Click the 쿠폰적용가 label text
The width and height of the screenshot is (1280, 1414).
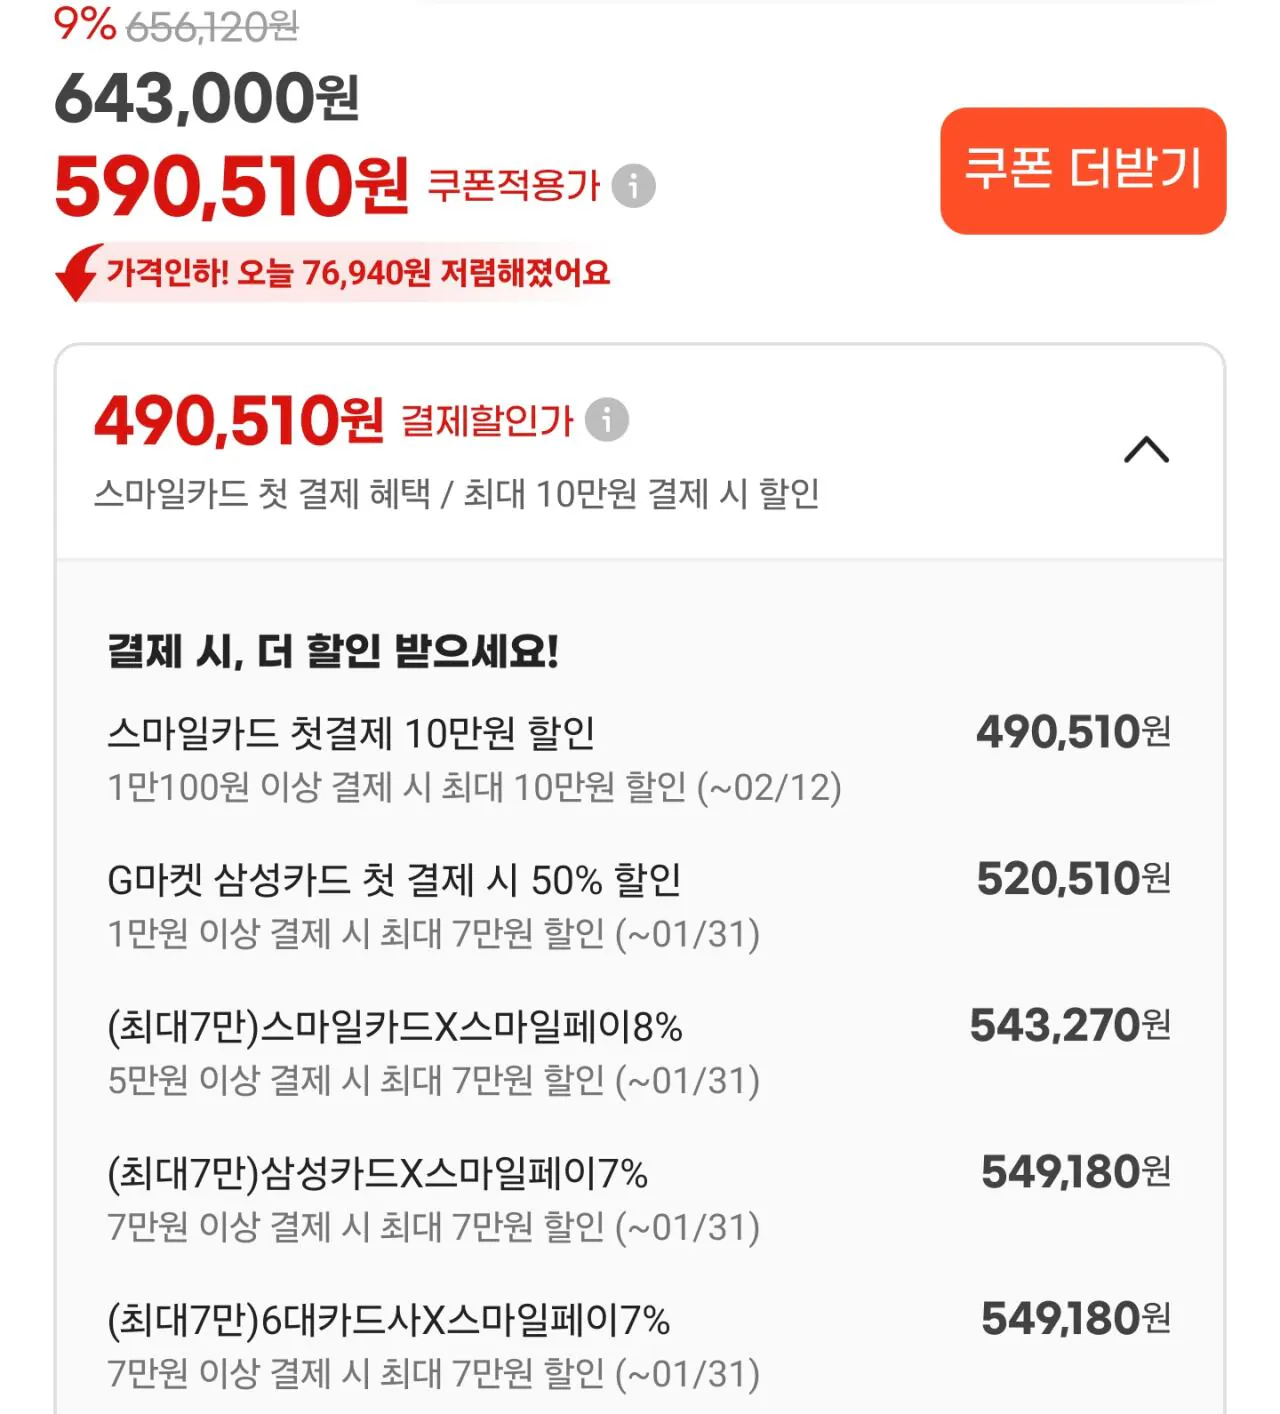[x=514, y=186]
